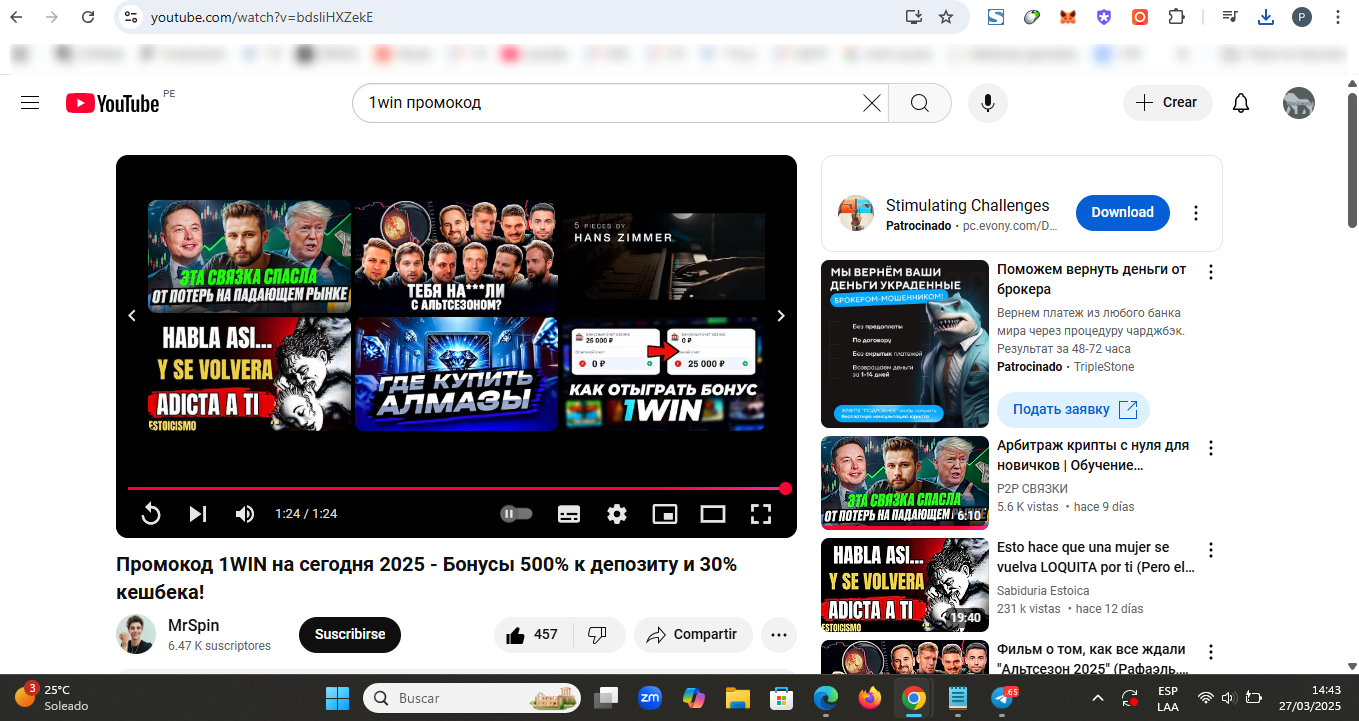The height and width of the screenshot is (721, 1359).
Task: Toggle subtitles on the player
Action: 569,514
